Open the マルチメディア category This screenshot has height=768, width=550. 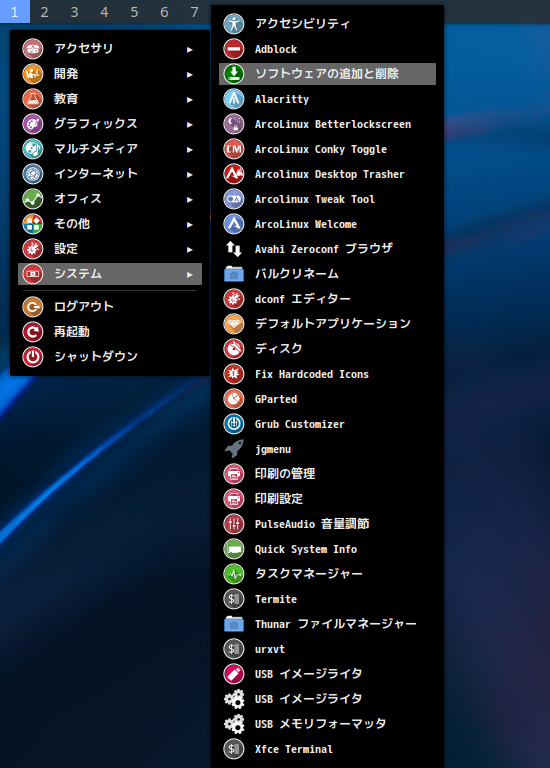click(110, 149)
